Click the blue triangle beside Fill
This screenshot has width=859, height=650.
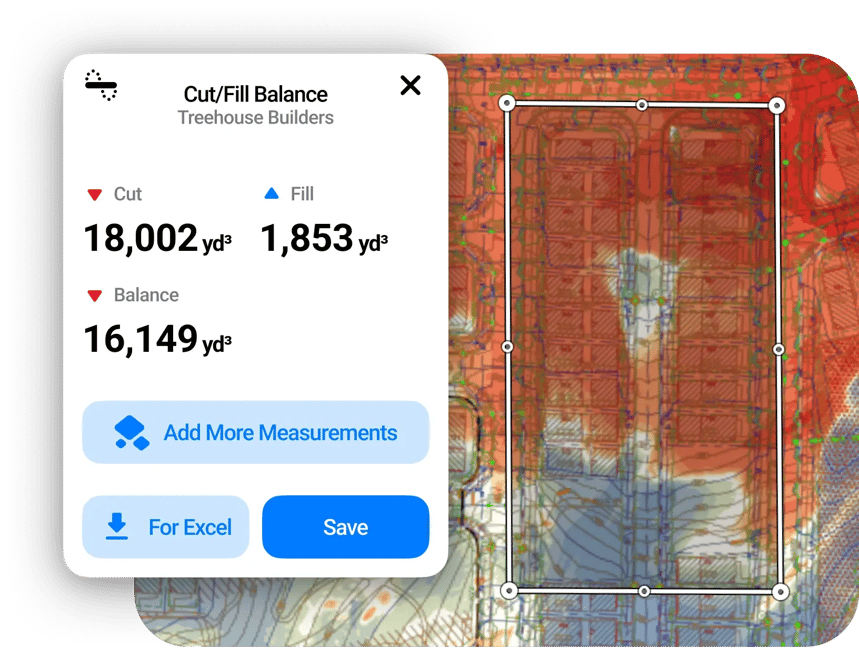(x=271, y=194)
